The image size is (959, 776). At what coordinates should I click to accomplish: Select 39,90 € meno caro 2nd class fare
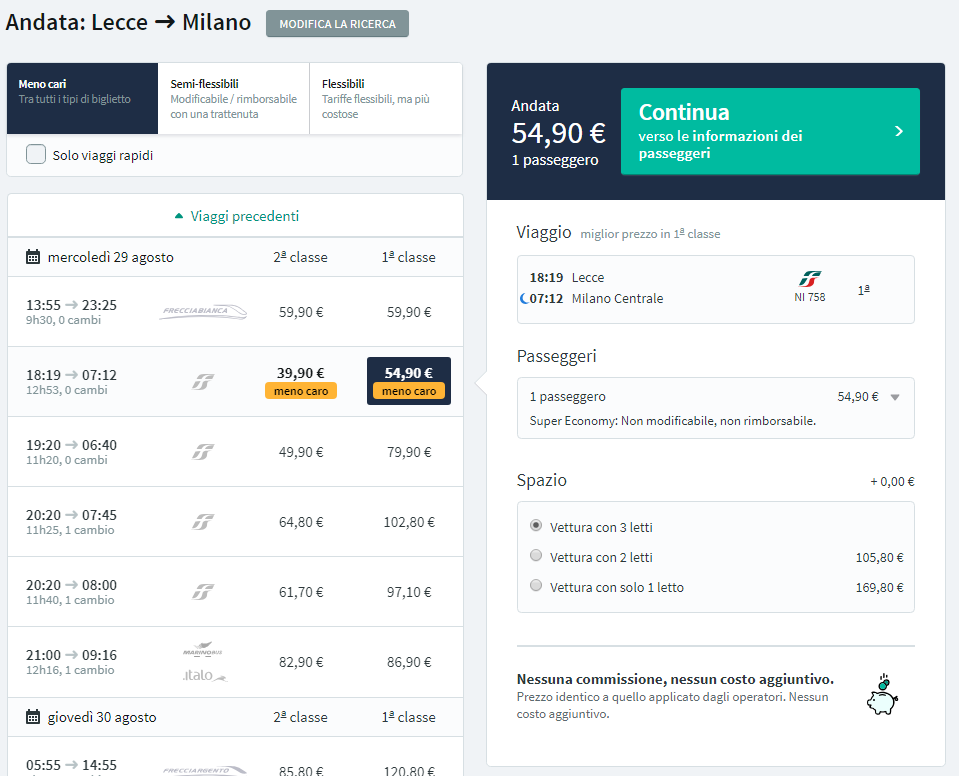click(301, 381)
